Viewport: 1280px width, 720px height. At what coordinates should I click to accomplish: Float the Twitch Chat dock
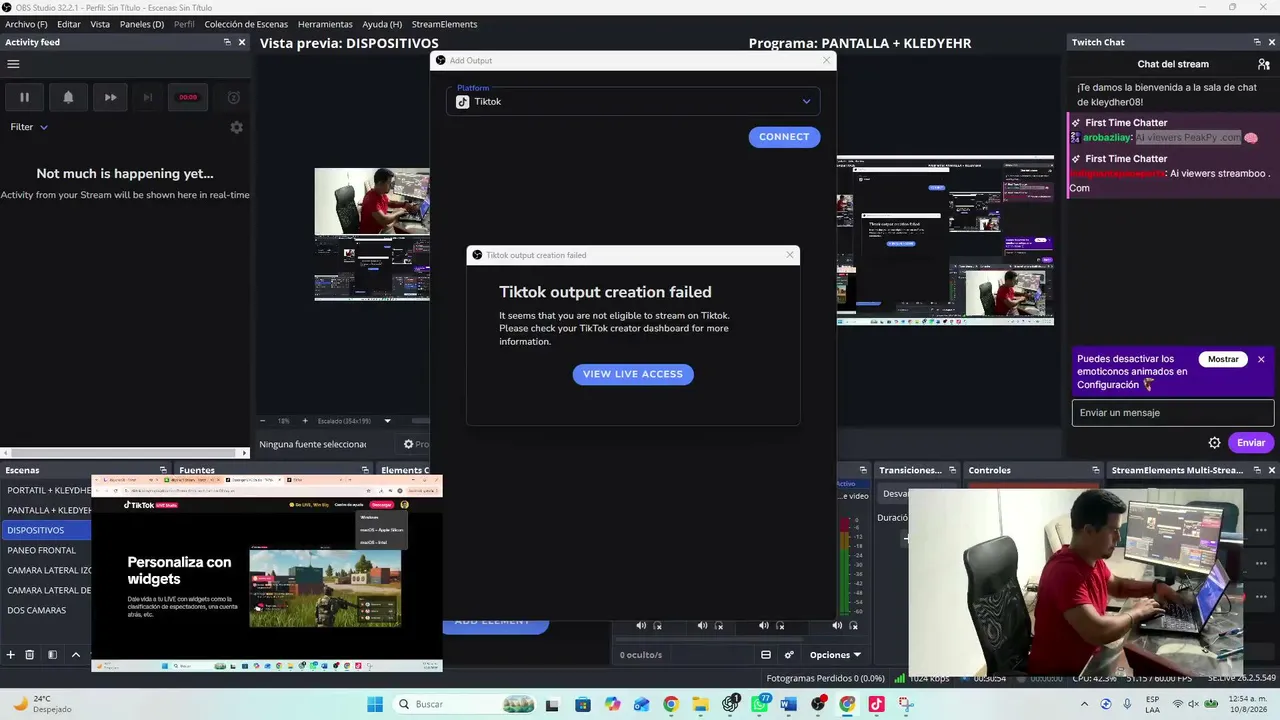coord(1257,42)
